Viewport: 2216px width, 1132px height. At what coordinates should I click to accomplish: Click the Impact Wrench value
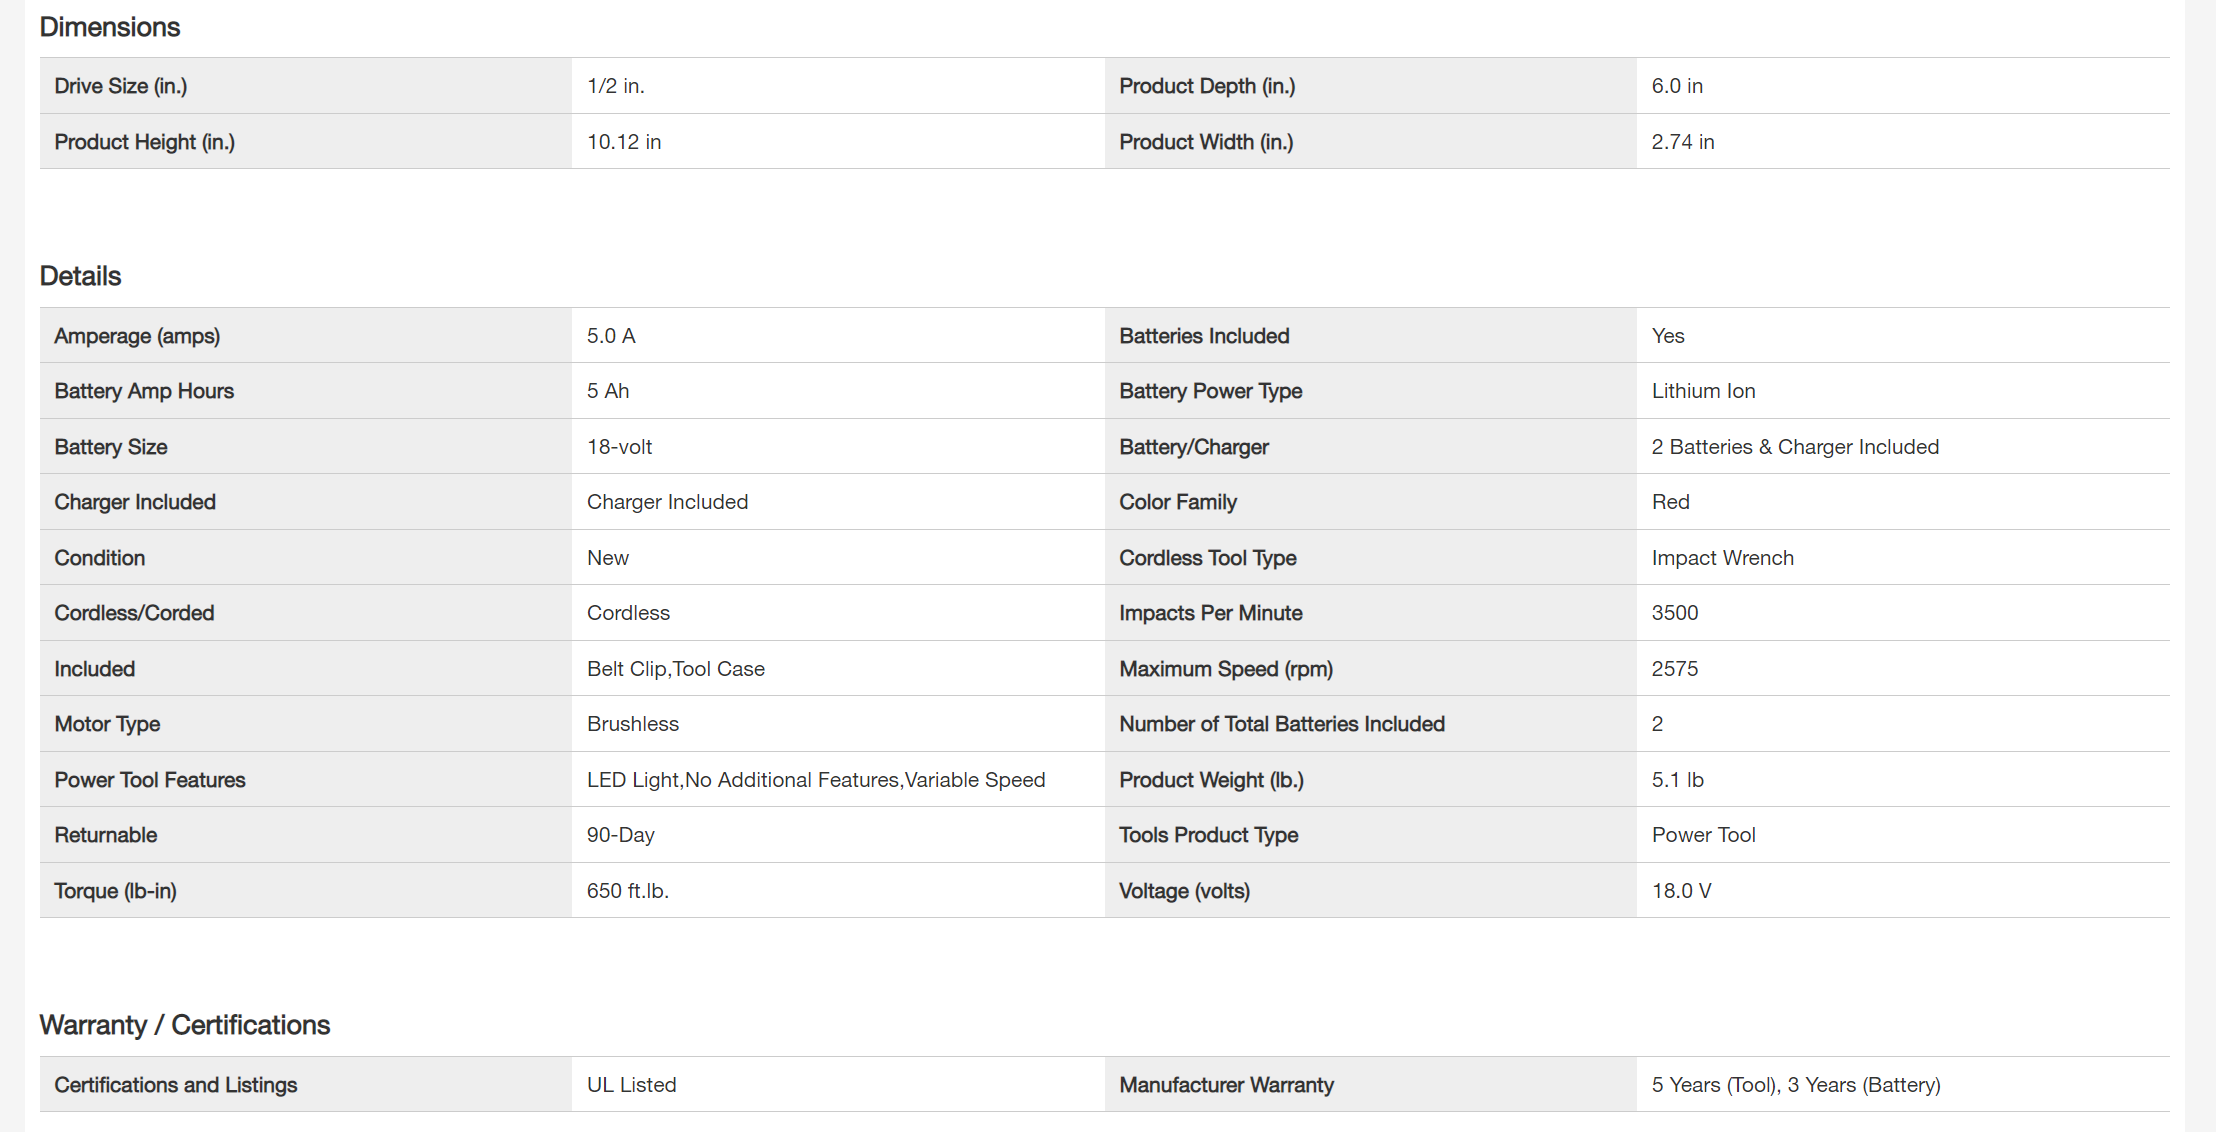[1722, 558]
